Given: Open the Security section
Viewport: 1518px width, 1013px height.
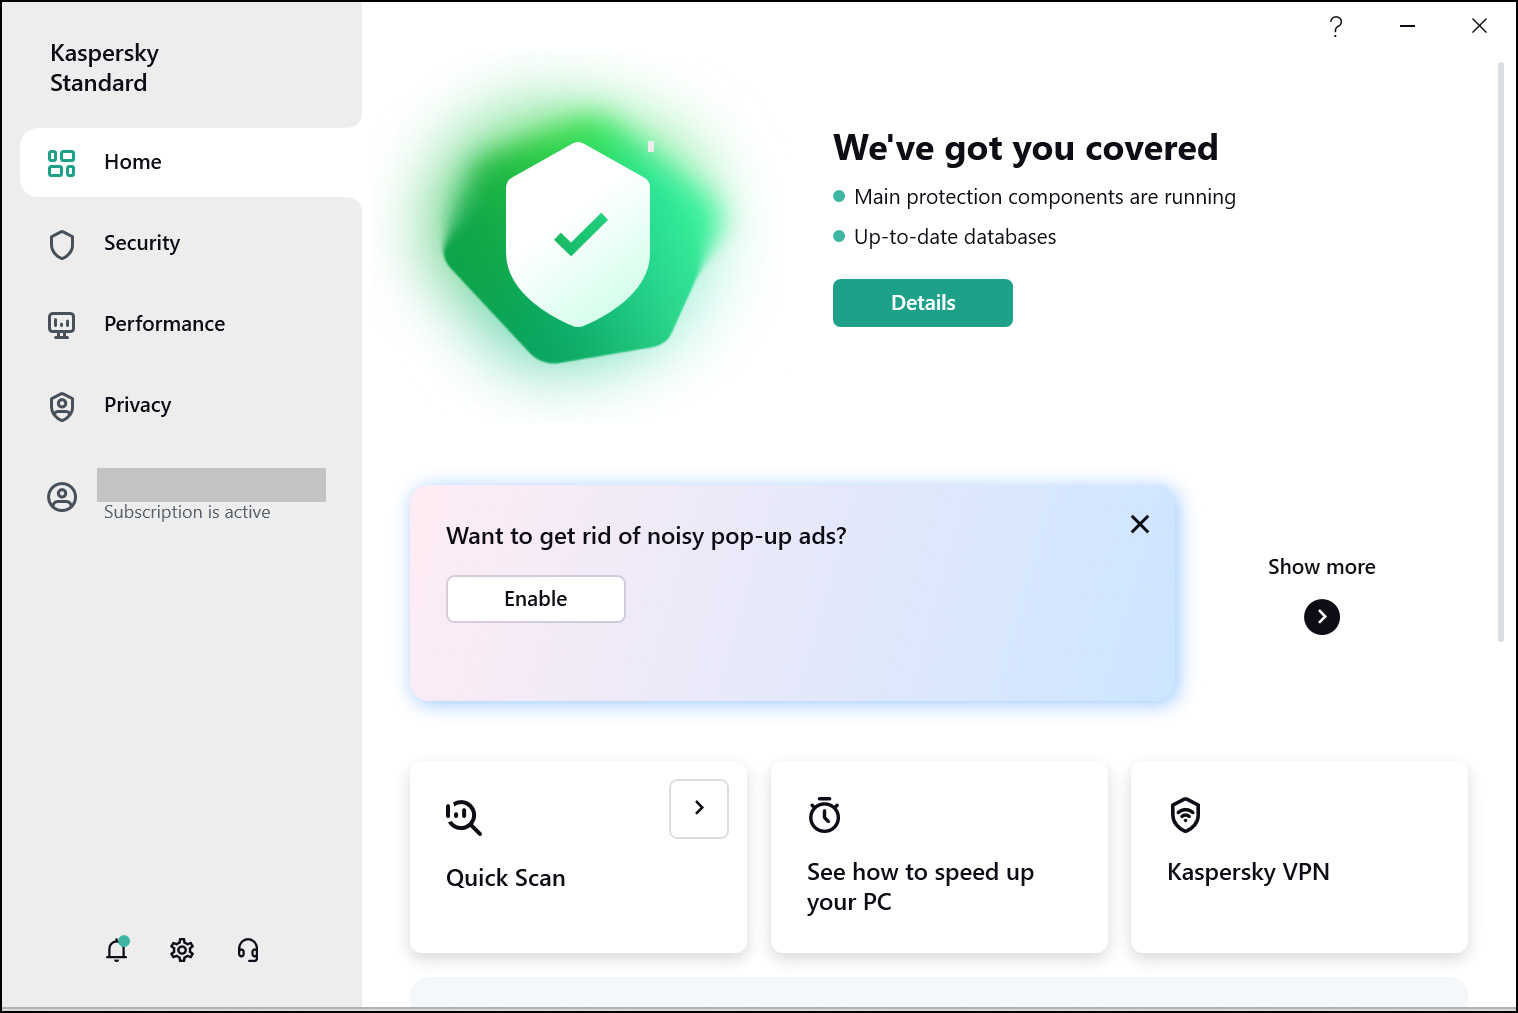Looking at the screenshot, I should (x=141, y=243).
